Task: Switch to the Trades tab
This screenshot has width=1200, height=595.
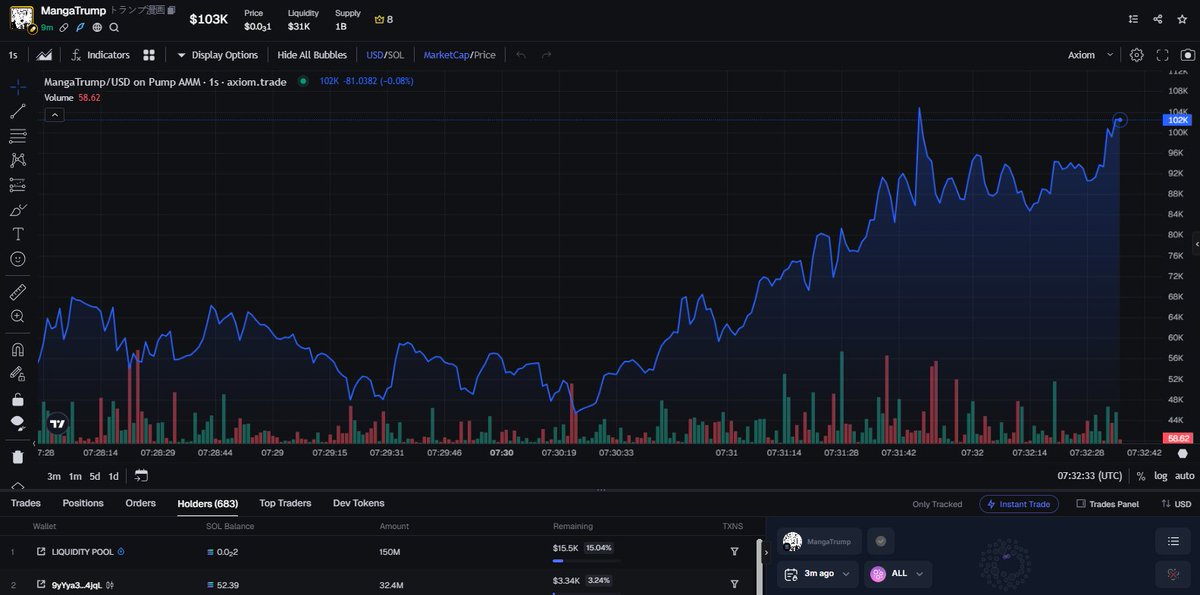Action: [25, 503]
